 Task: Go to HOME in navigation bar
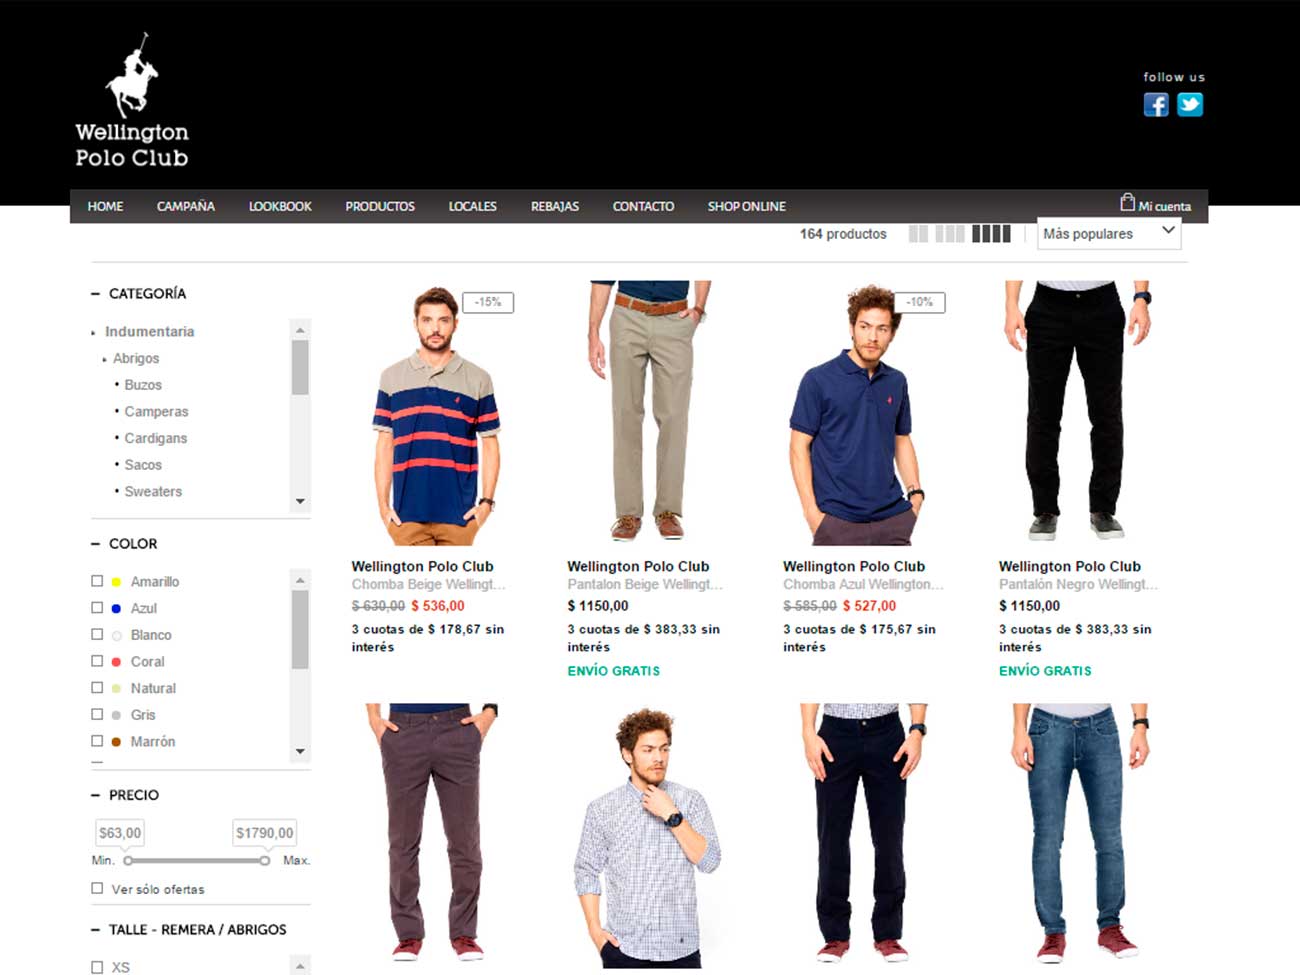105,206
